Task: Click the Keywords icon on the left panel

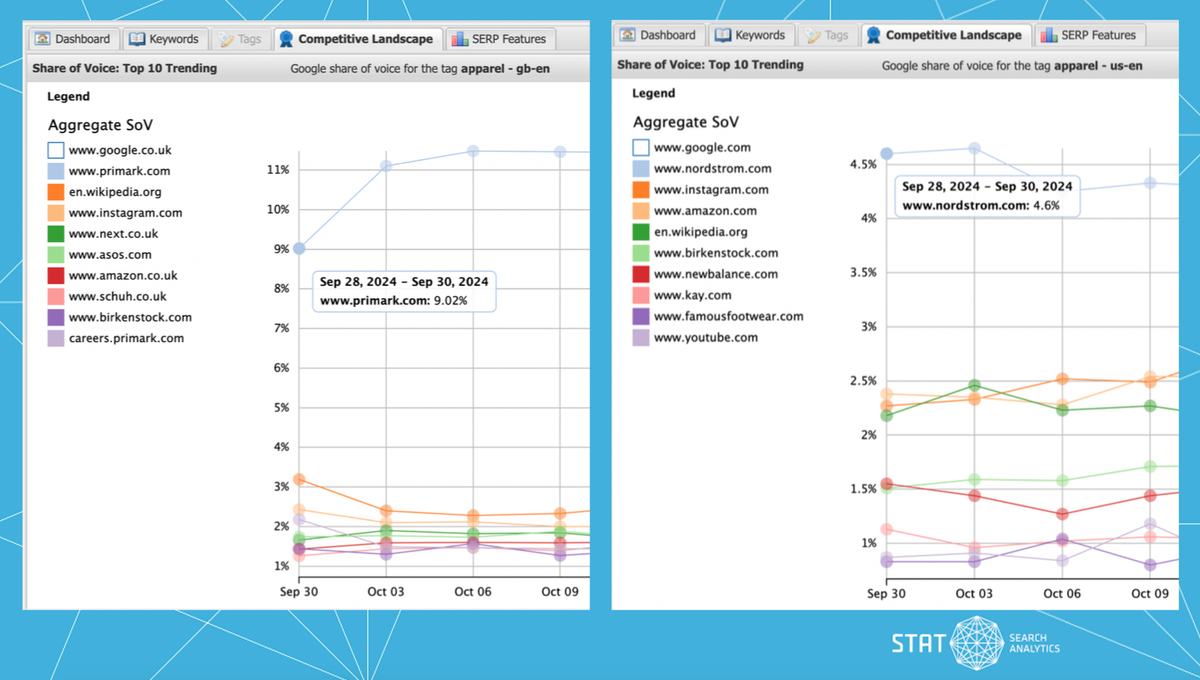Action: (135, 39)
